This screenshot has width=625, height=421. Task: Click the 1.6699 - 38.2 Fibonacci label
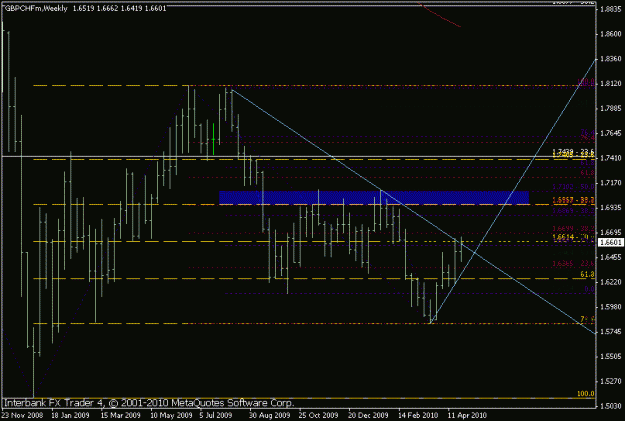click(x=573, y=229)
